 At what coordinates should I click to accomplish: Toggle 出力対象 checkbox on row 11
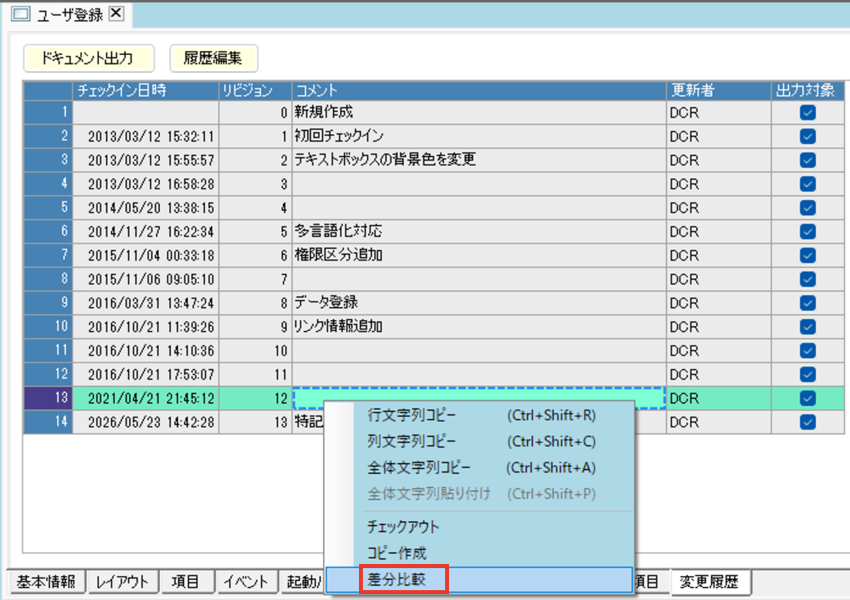pos(807,351)
